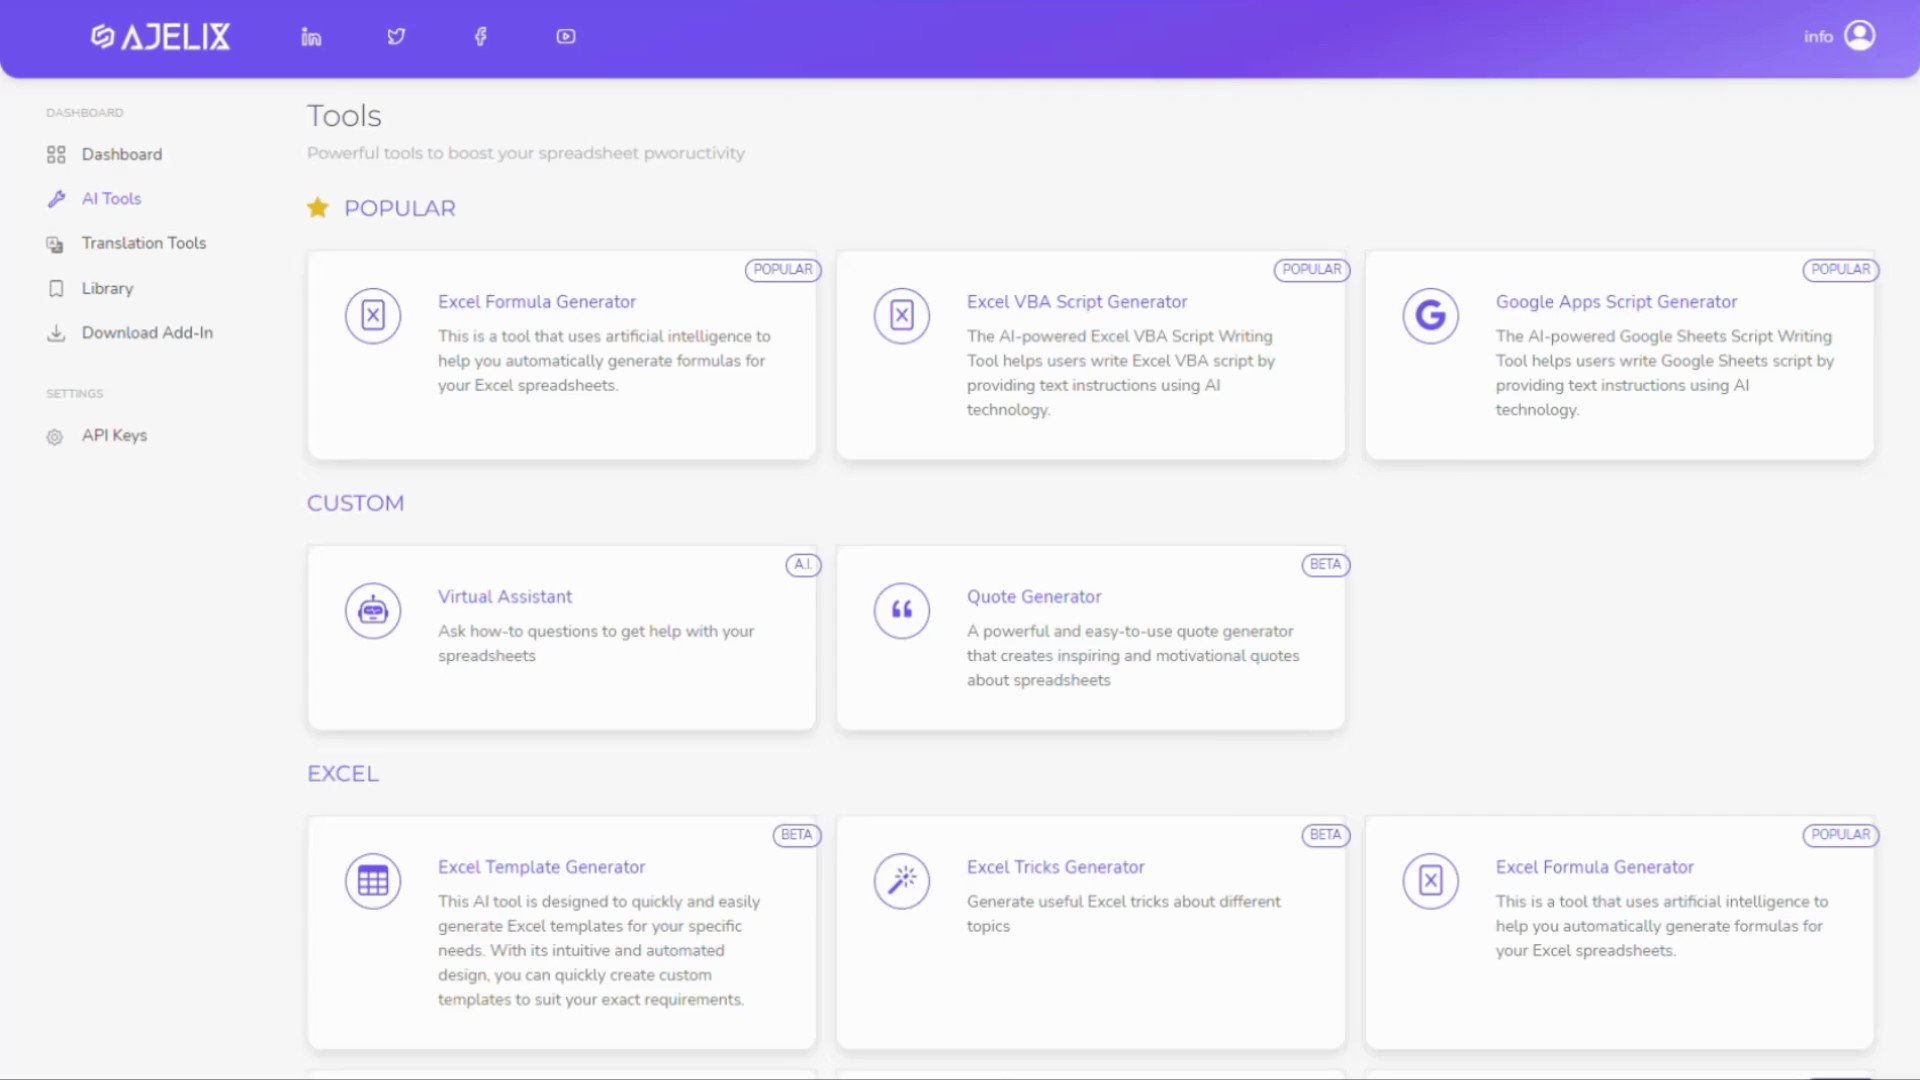This screenshot has width=1920, height=1080.
Task: Open API Keys under Settings
Action: tap(114, 436)
